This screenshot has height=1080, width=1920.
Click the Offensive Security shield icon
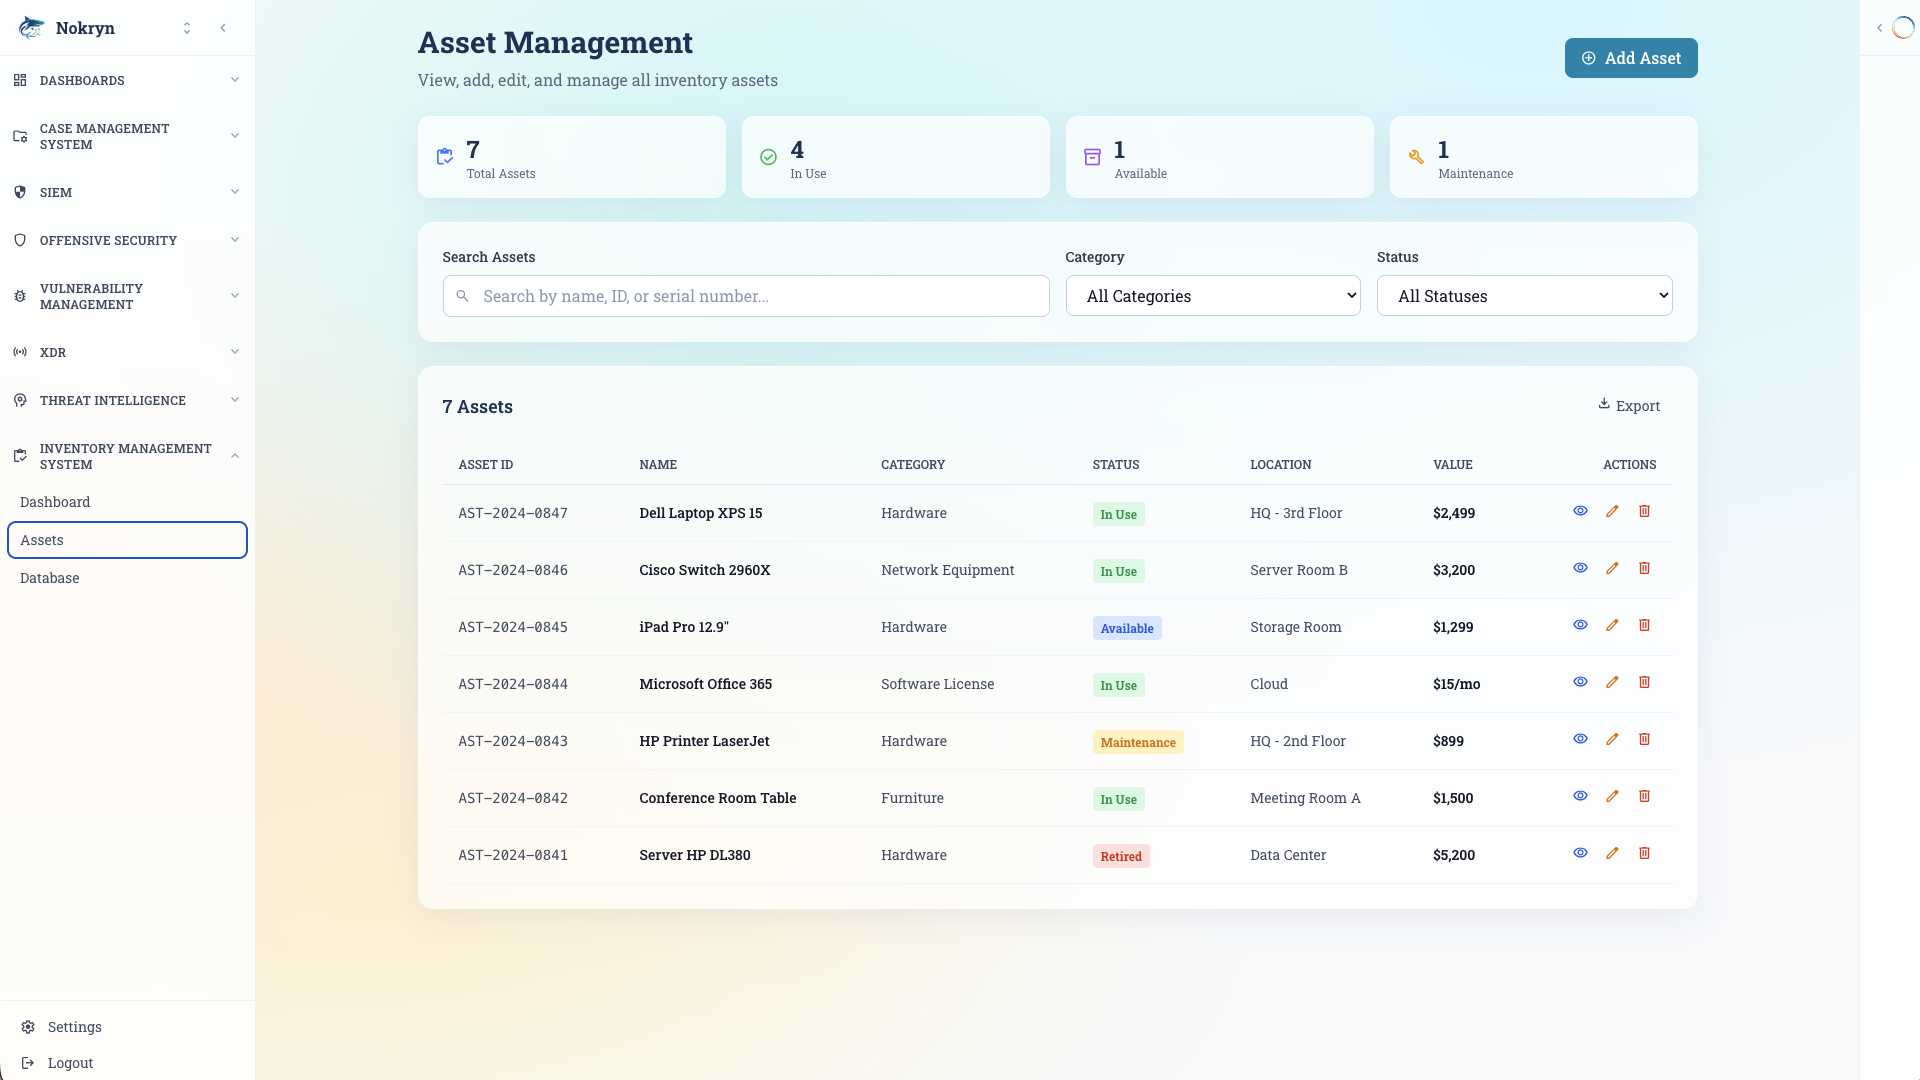coord(20,240)
